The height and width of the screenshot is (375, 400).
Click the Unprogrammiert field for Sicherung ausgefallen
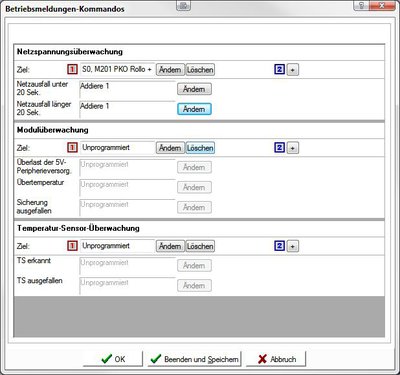click(127, 208)
